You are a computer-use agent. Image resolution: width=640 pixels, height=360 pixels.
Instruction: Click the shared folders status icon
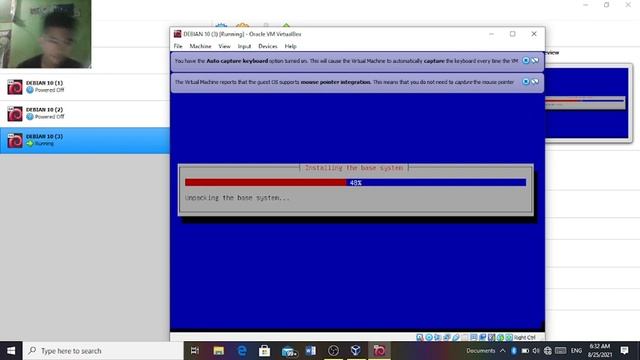point(464,337)
